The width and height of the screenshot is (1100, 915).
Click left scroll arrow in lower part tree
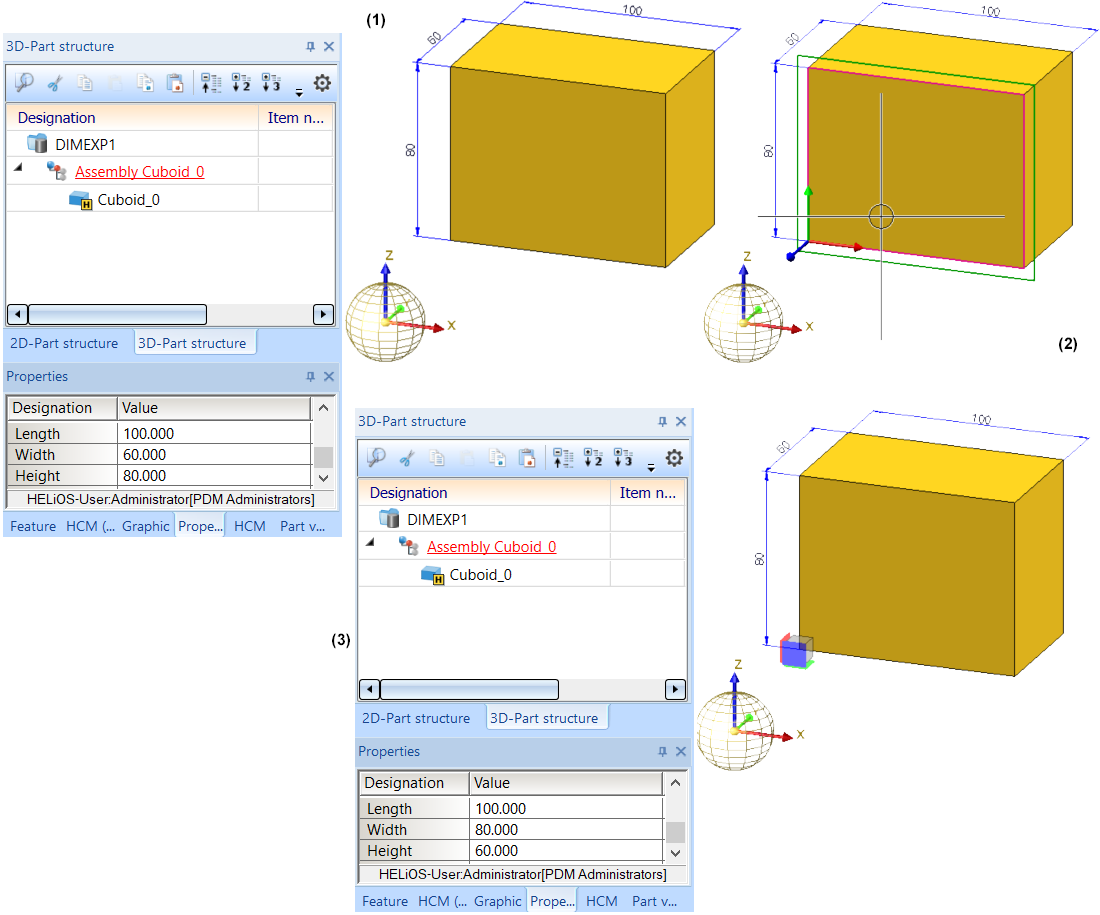coord(370,689)
